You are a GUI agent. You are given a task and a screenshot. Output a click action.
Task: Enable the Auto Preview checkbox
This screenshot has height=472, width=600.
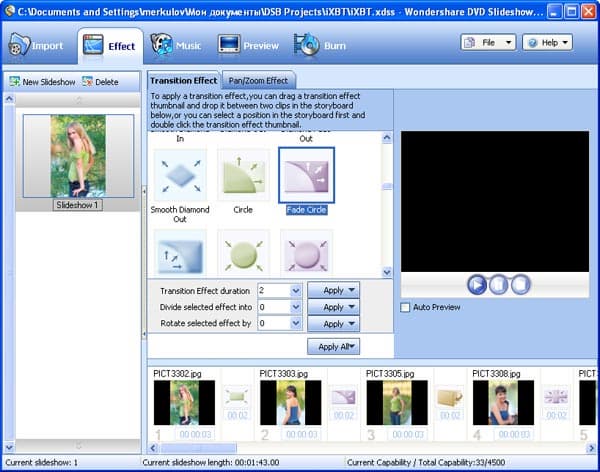pos(405,307)
